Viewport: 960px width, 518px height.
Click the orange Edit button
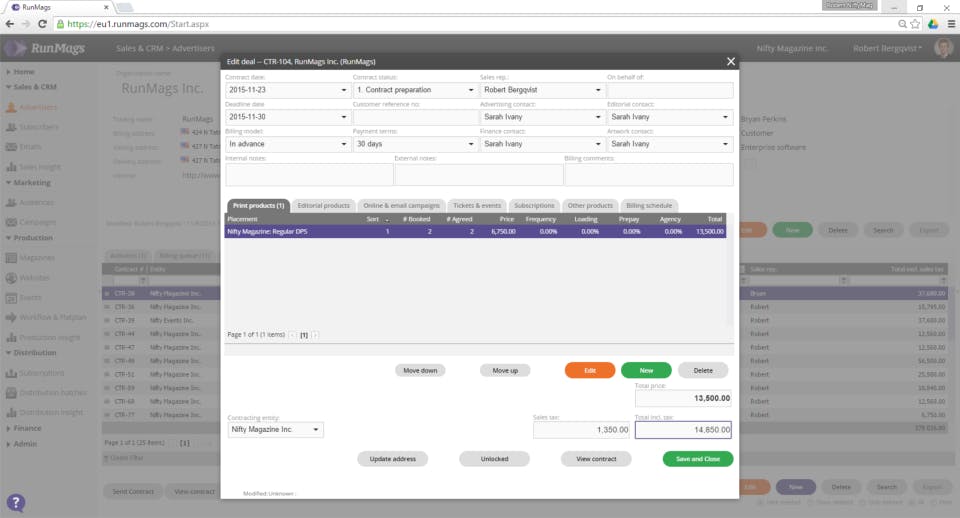pyautogui.click(x=590, y=370)
